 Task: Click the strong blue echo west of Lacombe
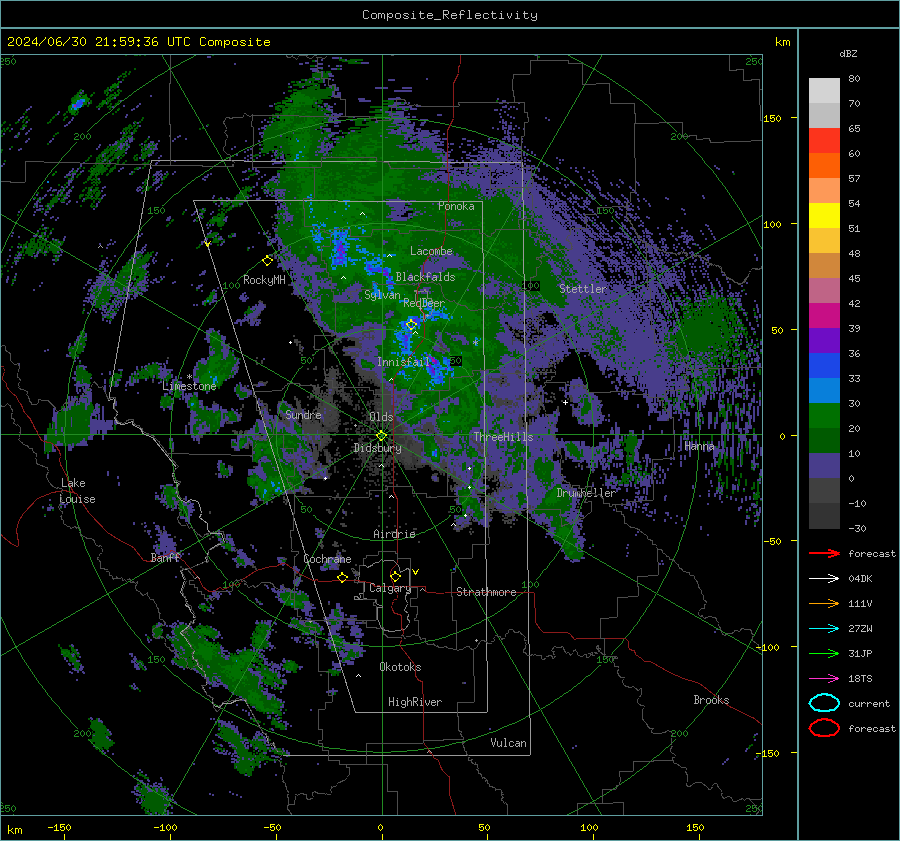pyautogui.click(x=340, y=248)
